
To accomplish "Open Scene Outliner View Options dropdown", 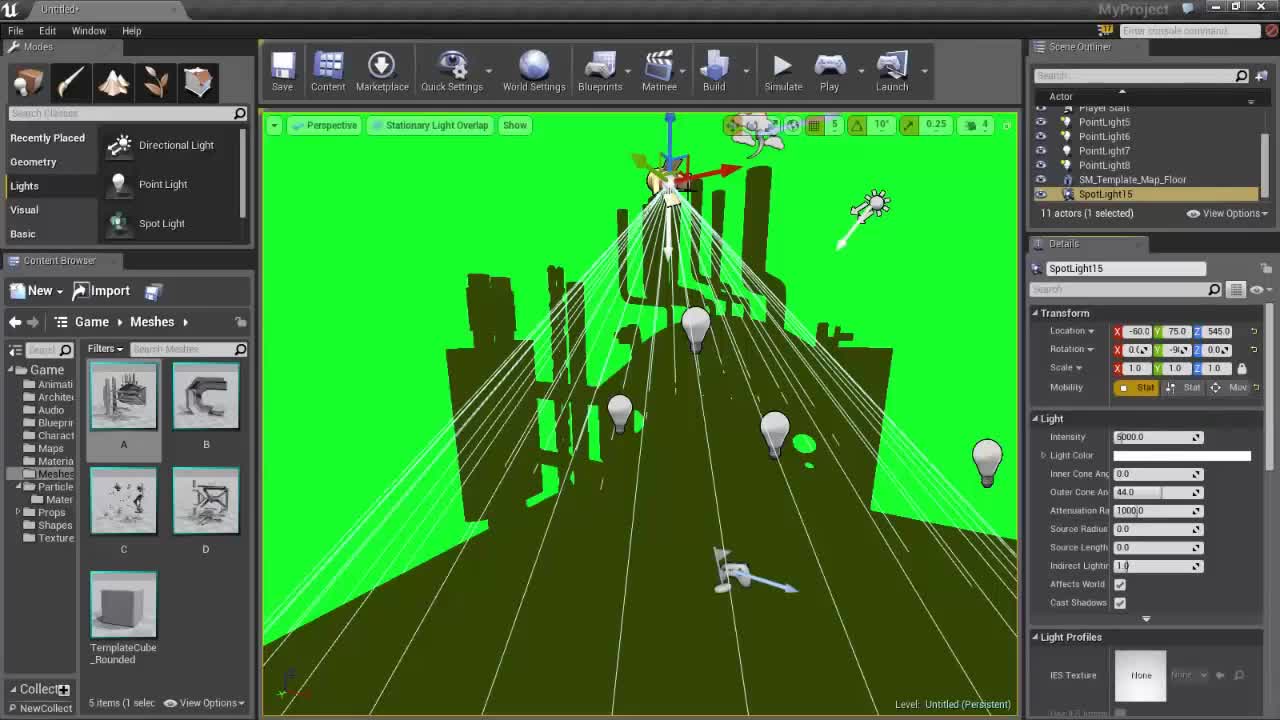I will click(1226, 213).
